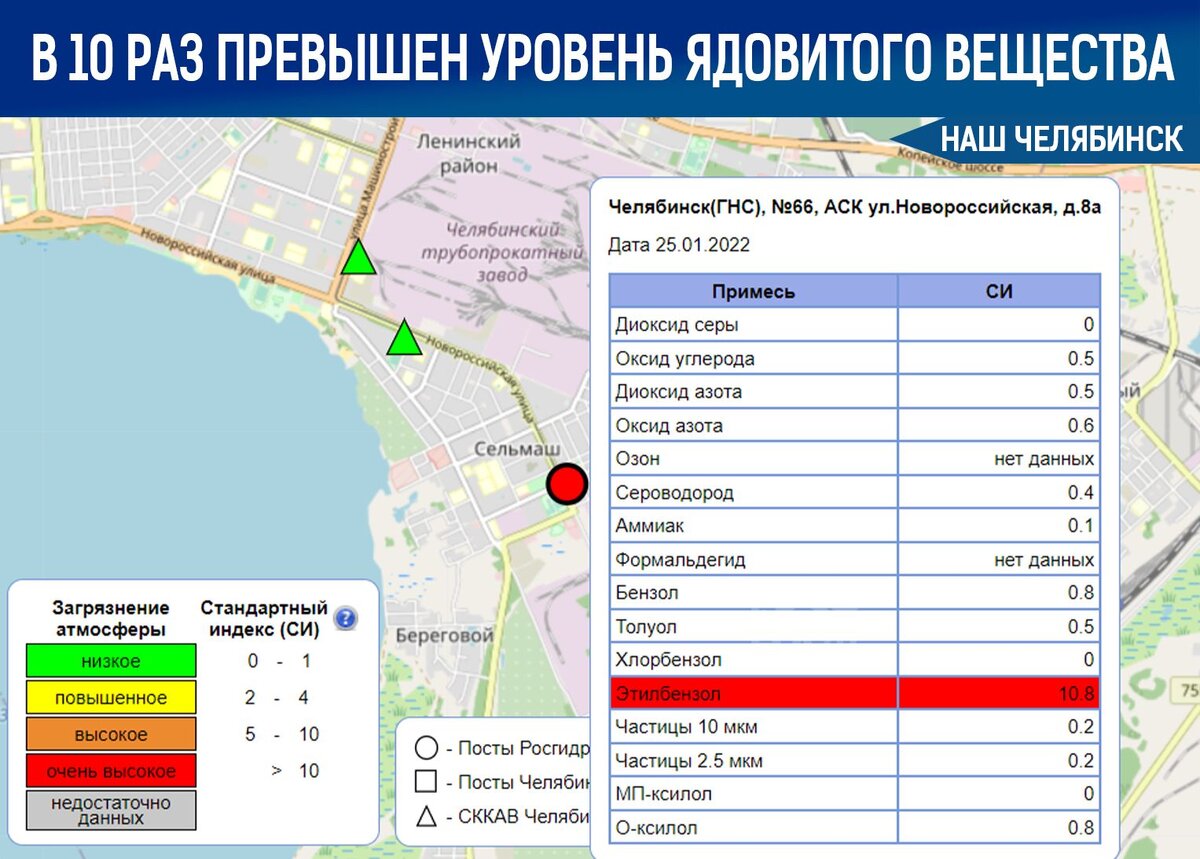Image resolution: width=1200 pixels, height=859 pixels.
Task: Select the Частицы 2.5 мкм row
Action: coord(855,761)
